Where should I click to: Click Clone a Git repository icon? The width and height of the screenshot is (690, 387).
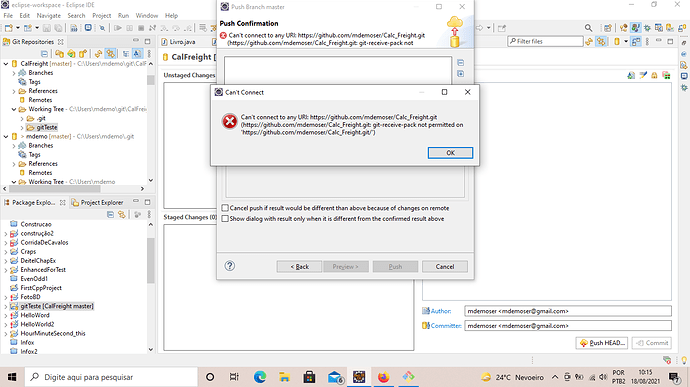(x=71, y=54)
